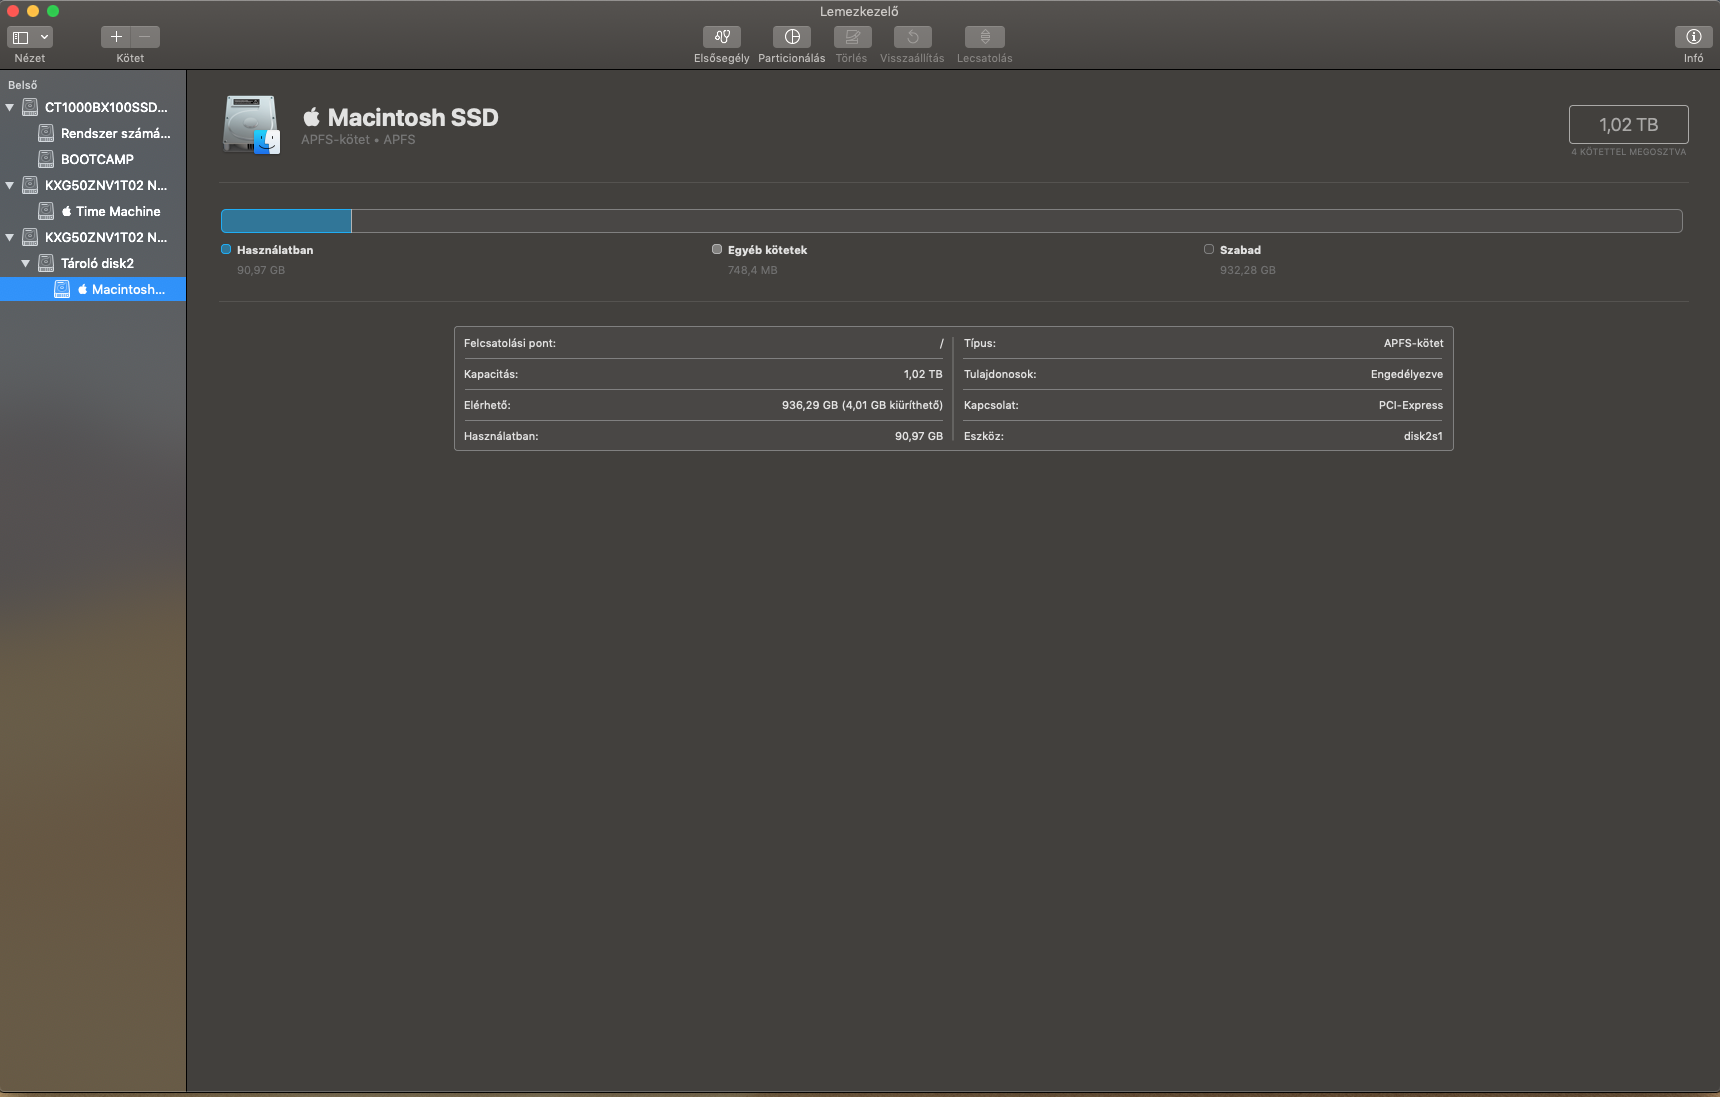1720x1097 pixels.
Task: Click the BOOTCAMP volume disk icon
Action: pos(46,159)
